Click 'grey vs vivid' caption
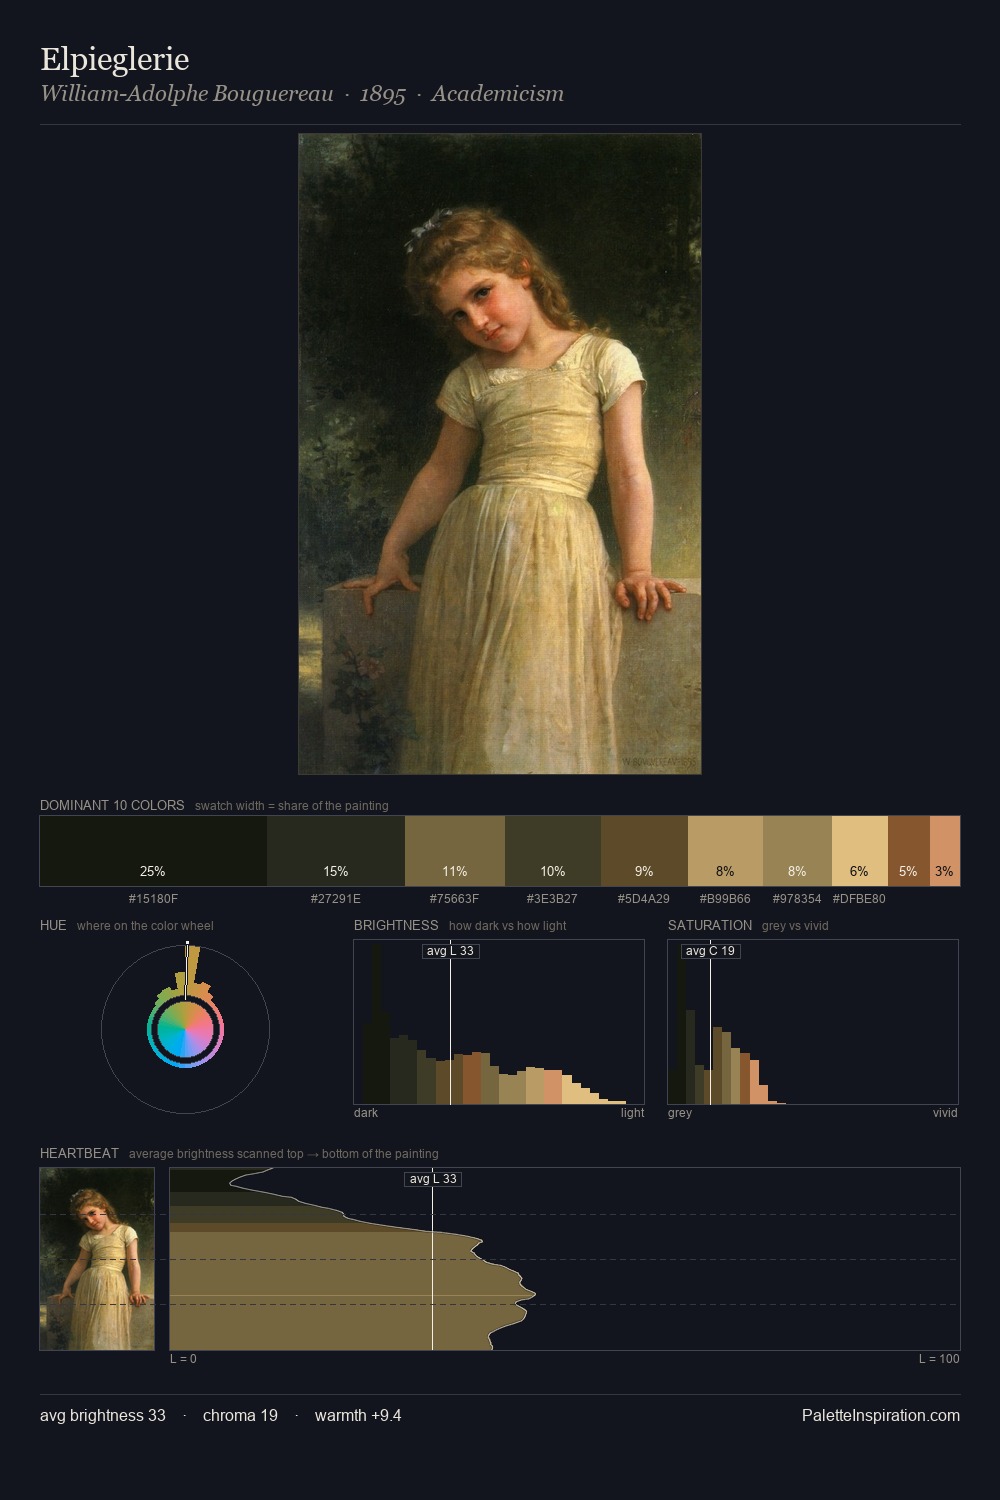This screenshot has height=1500, width=1000. click(795, 926)
